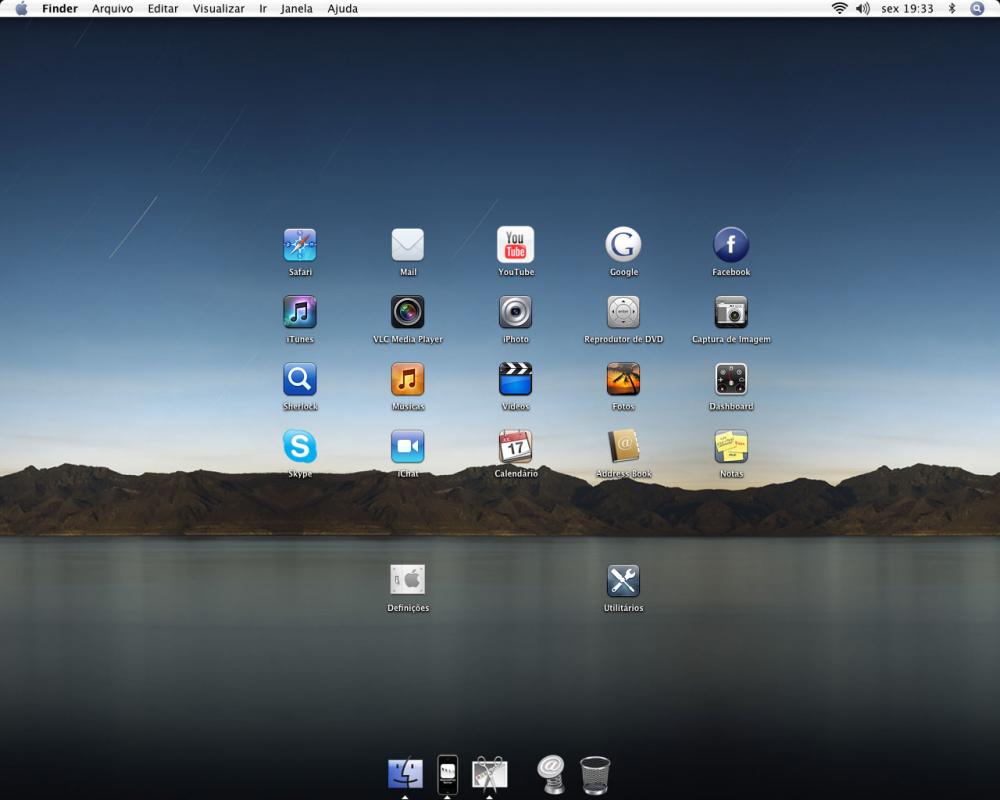Viewport: 1000px width, 800px height.
Task: Open the Reprodutor de DVD icon
Action: click(x=623, y=312)
